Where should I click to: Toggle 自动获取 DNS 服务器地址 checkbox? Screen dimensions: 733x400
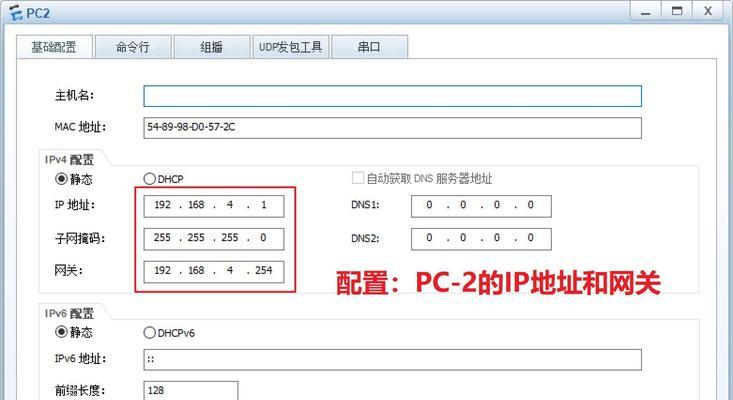pyautogui.click(x=358, y=178)
